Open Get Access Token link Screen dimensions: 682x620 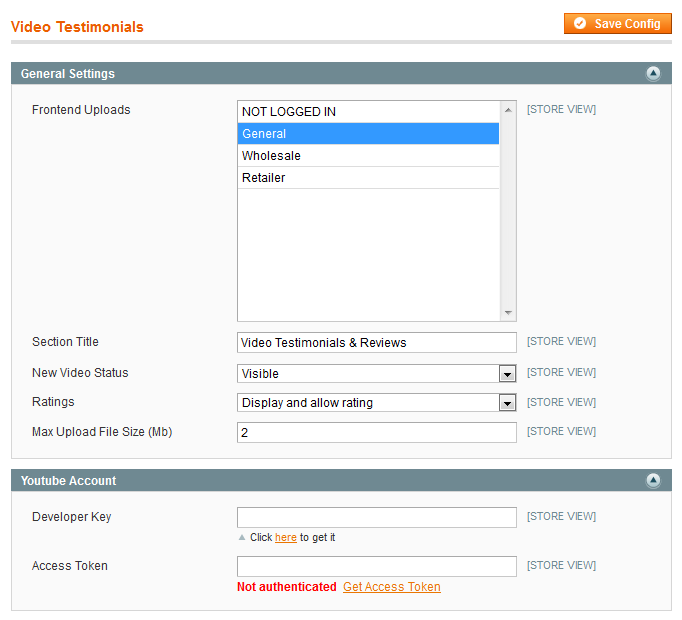click(x=391, y=586)
